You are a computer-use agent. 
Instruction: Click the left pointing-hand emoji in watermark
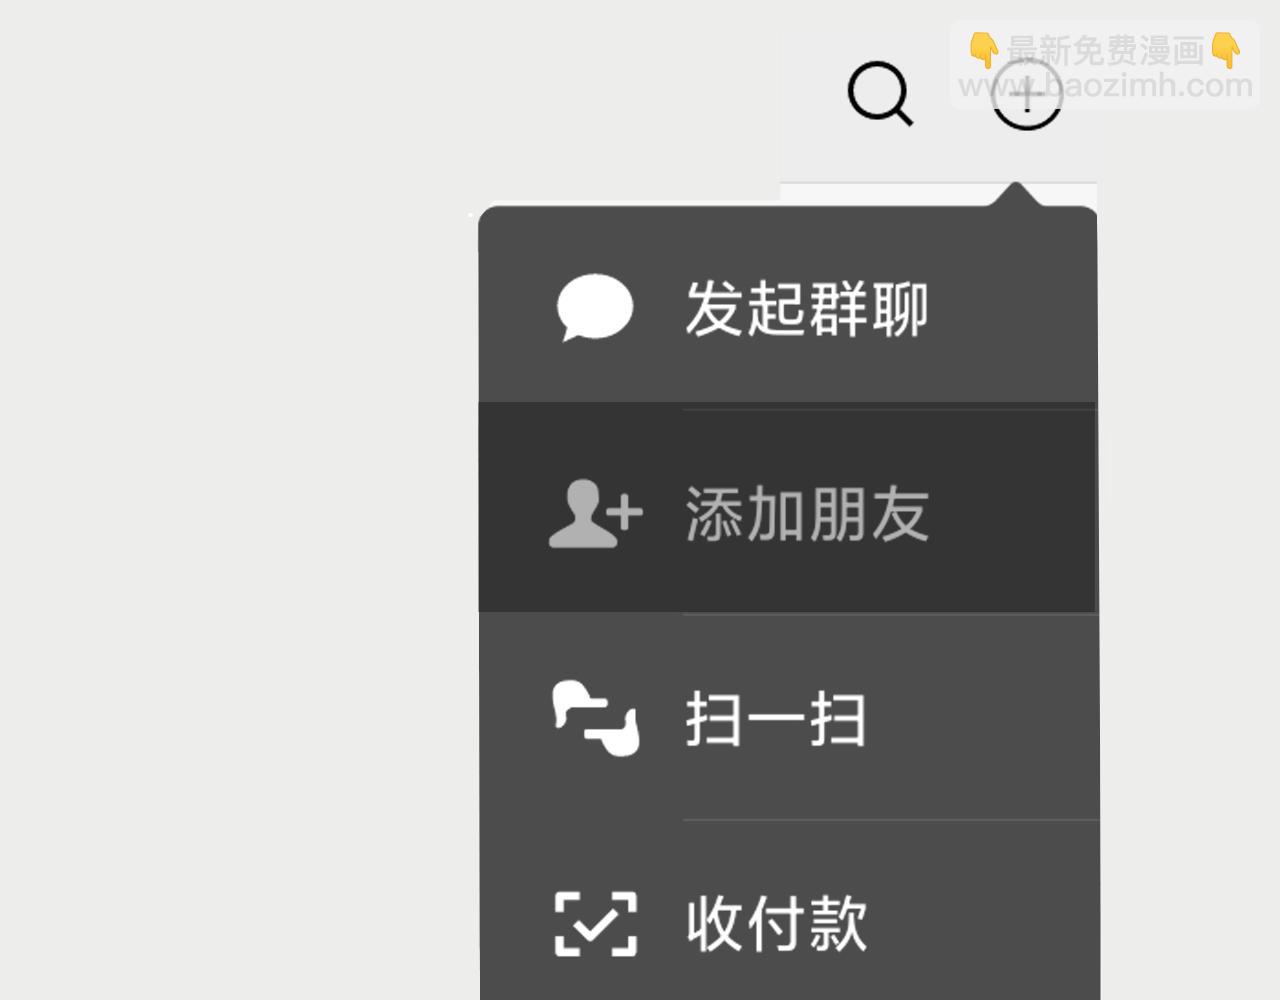pyautogui.click(x=984, y=49)
